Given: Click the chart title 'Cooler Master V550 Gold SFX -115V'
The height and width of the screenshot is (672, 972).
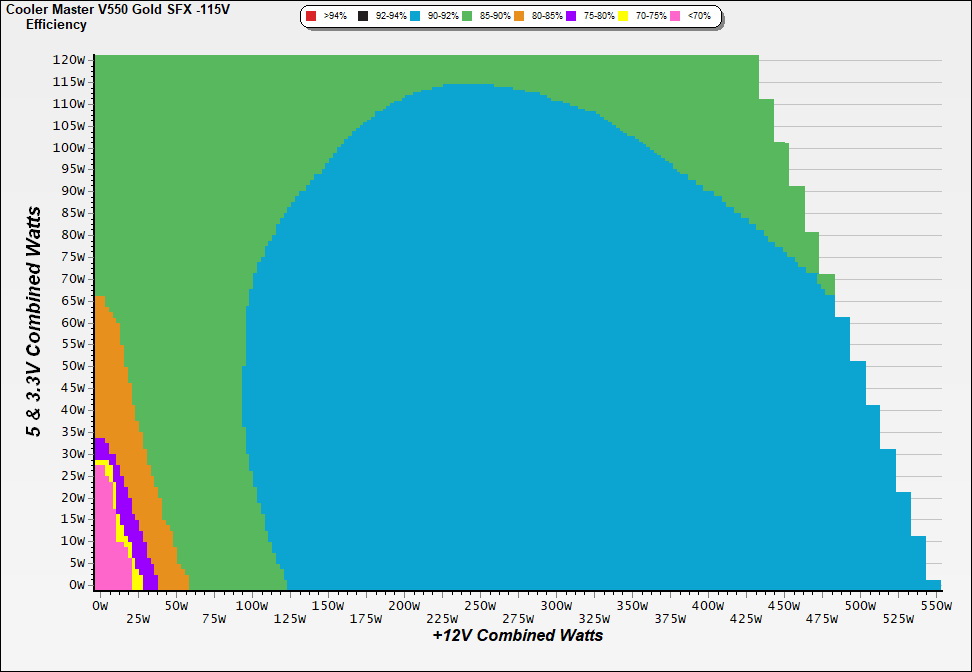Looking at the screenshot, I should point(112,9).
